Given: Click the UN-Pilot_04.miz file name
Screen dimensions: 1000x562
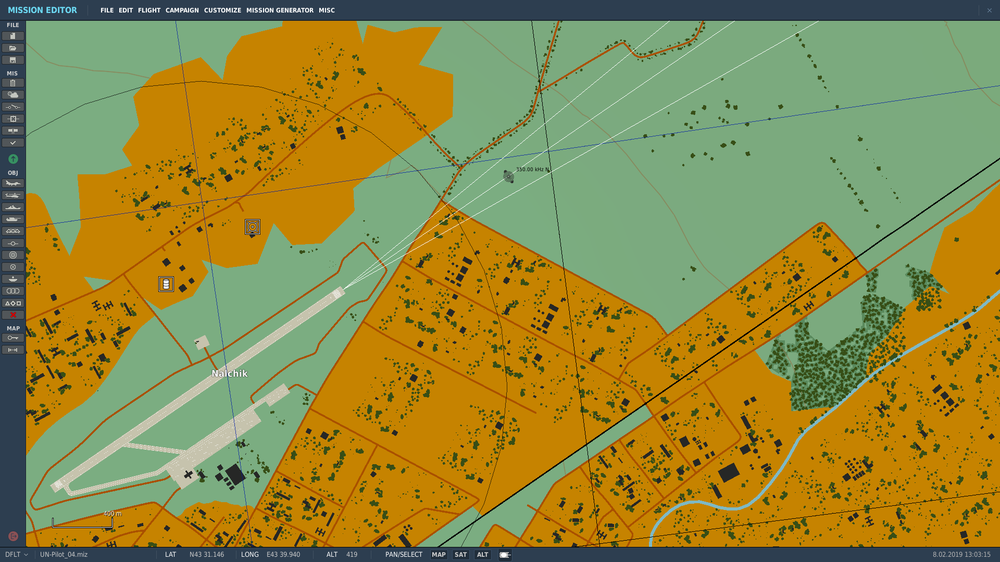Looking at the screenshot, I should (x=64, y=555).
